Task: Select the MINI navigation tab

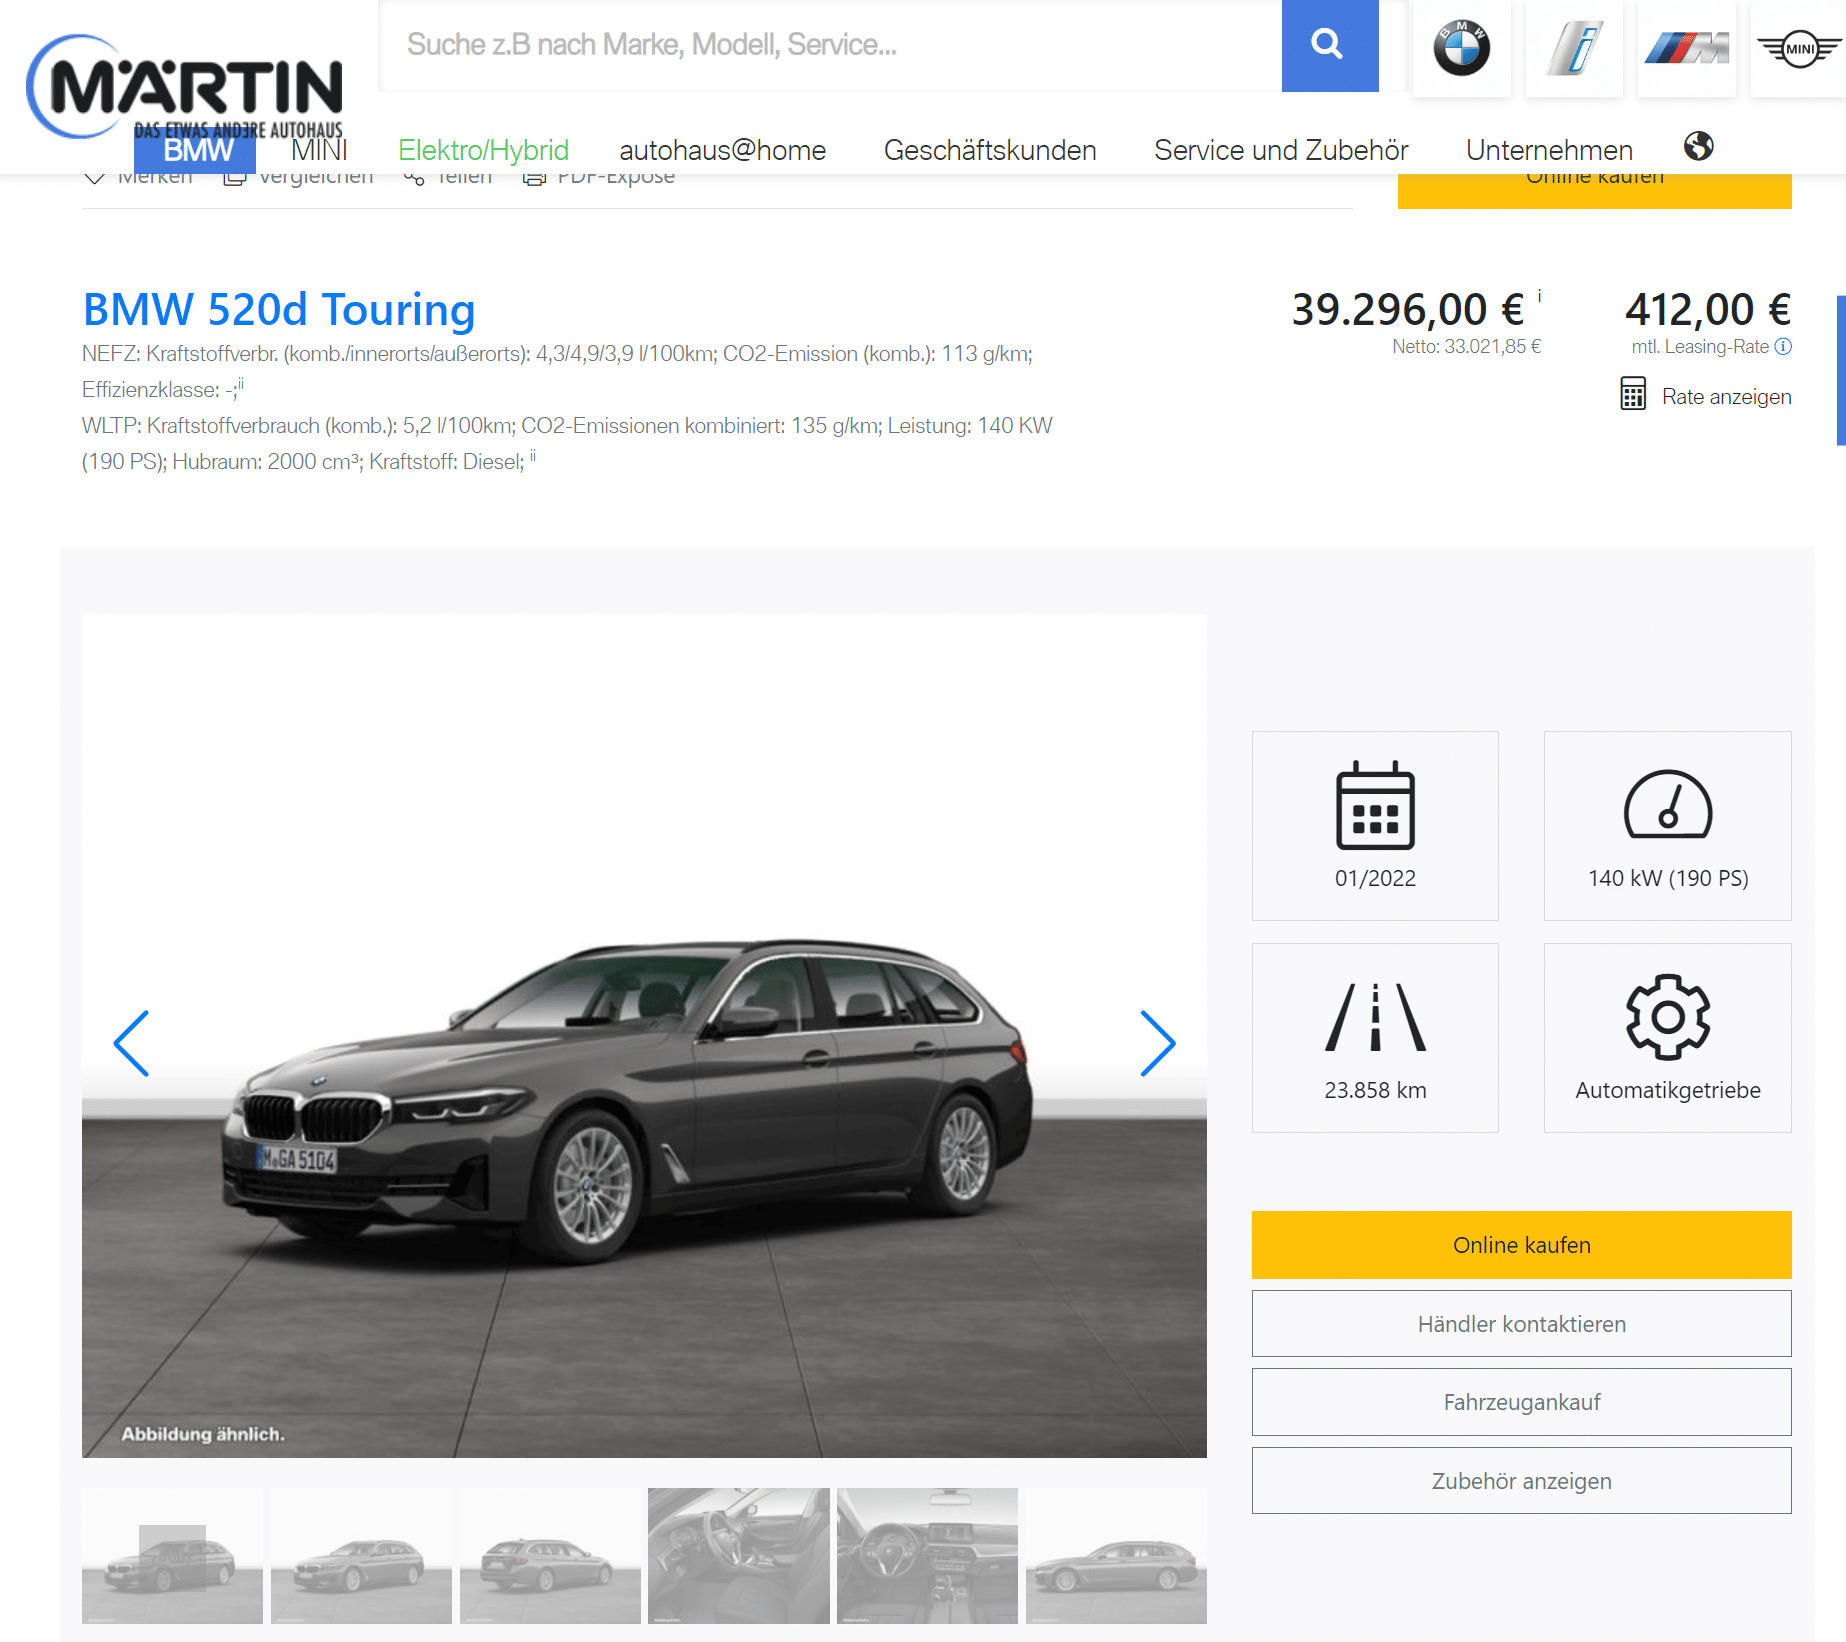Action: click(319, 150)
